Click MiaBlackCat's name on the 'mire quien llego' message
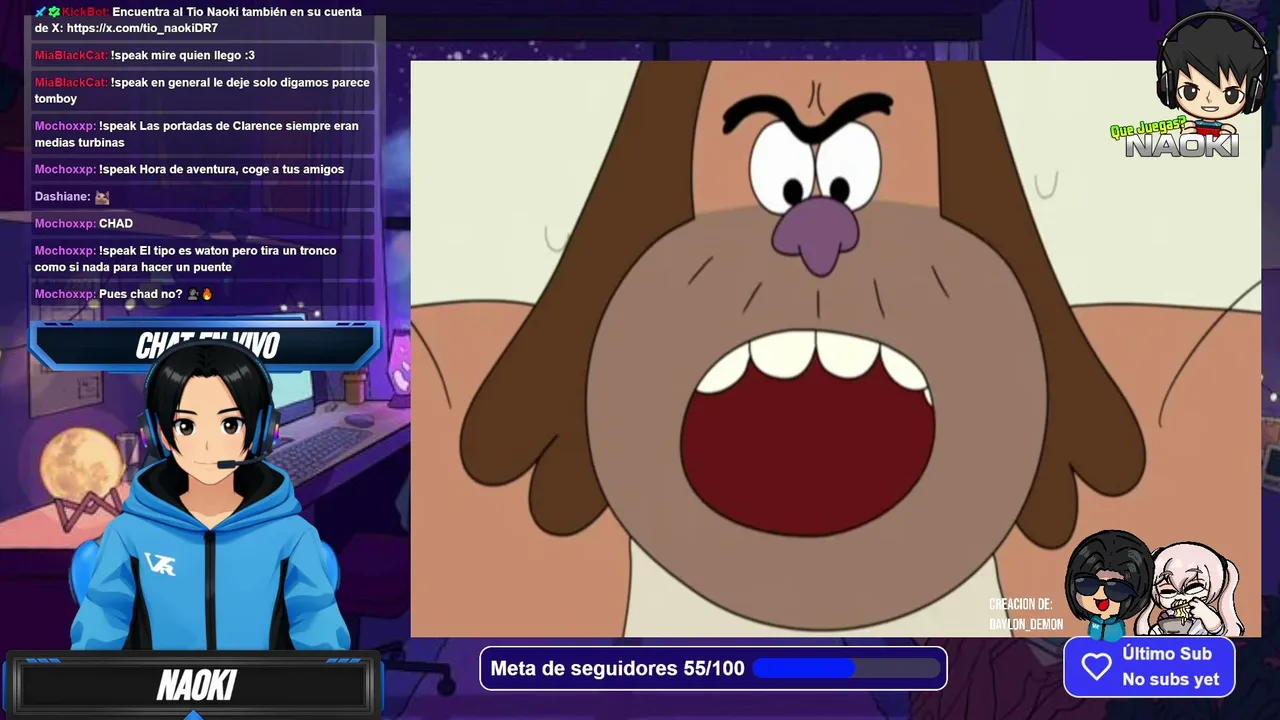 [71, 55]
